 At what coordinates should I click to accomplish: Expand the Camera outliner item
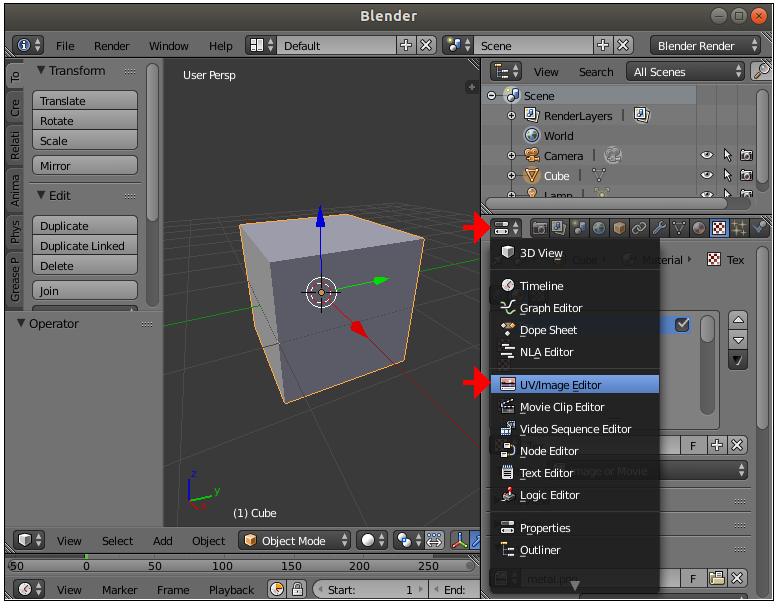point(511,156)
